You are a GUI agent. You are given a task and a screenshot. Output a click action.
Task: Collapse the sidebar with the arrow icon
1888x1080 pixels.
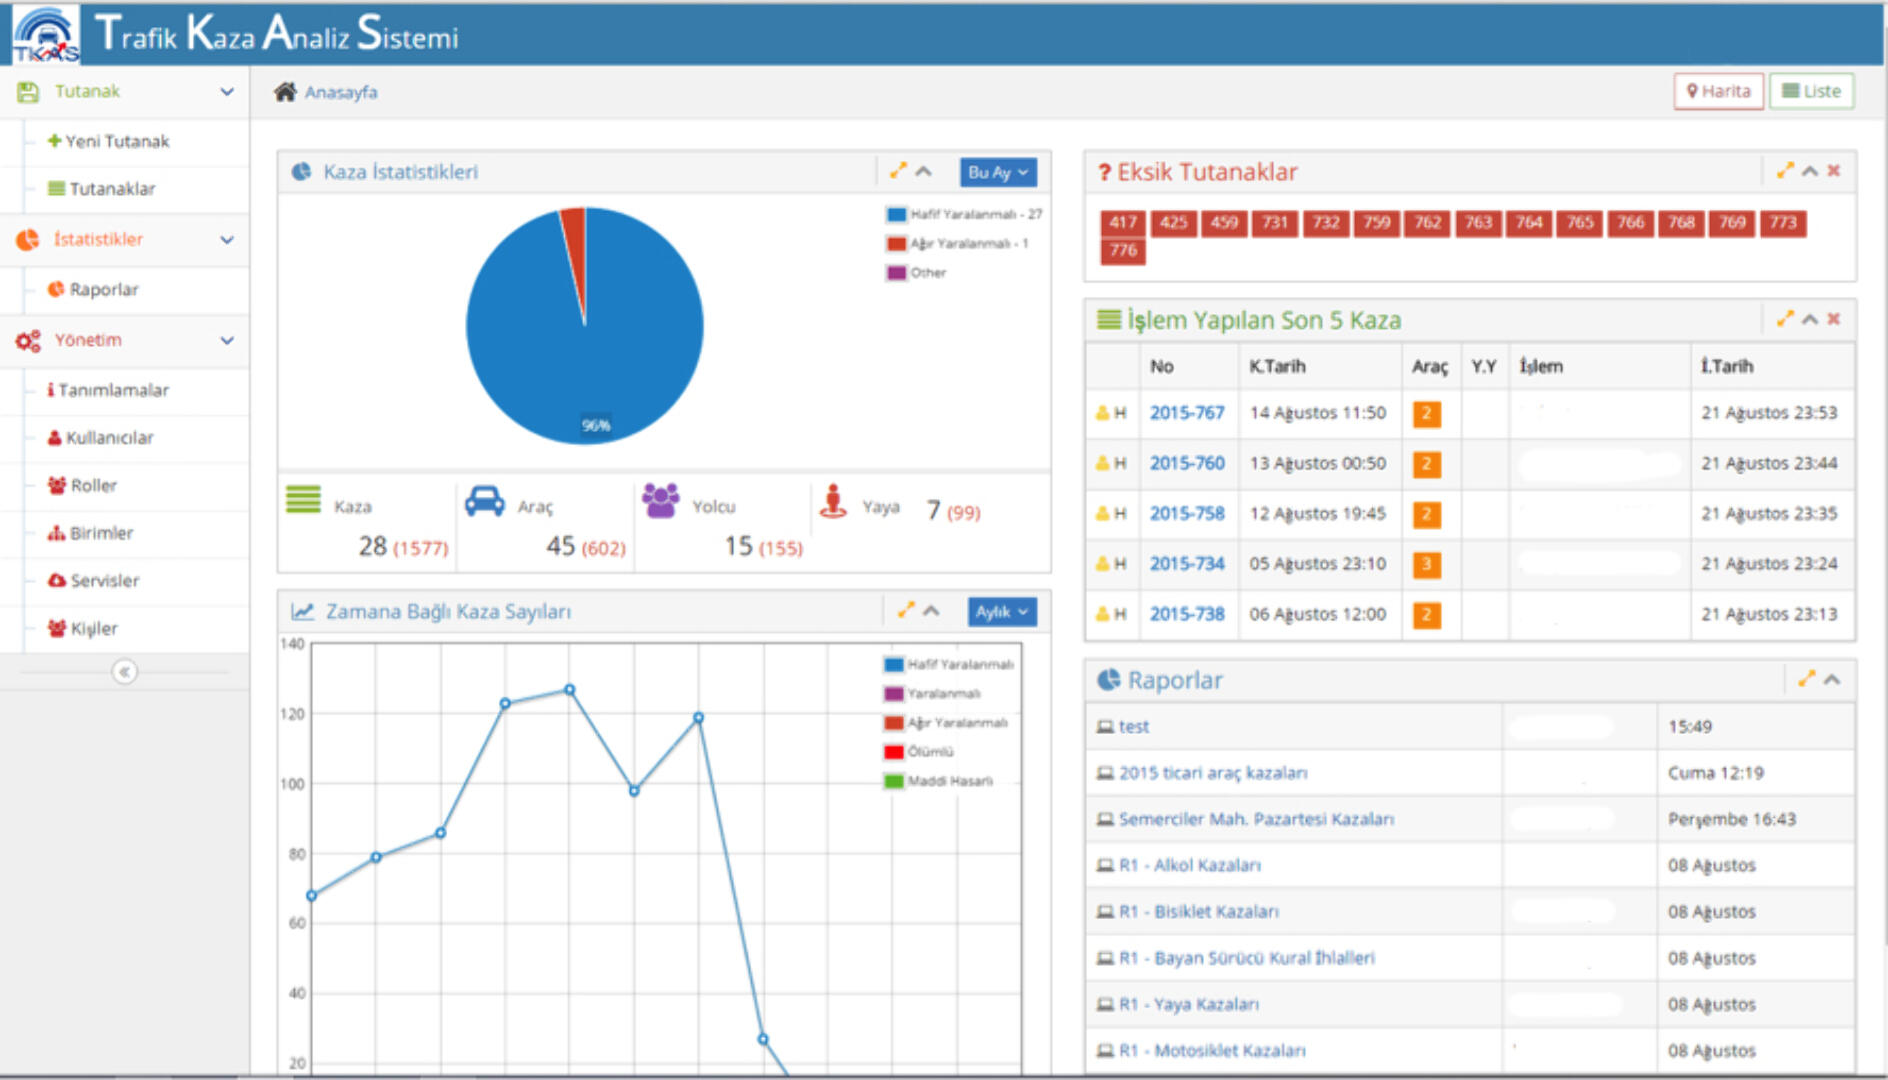pyautogui.click(x=124, y=672)
